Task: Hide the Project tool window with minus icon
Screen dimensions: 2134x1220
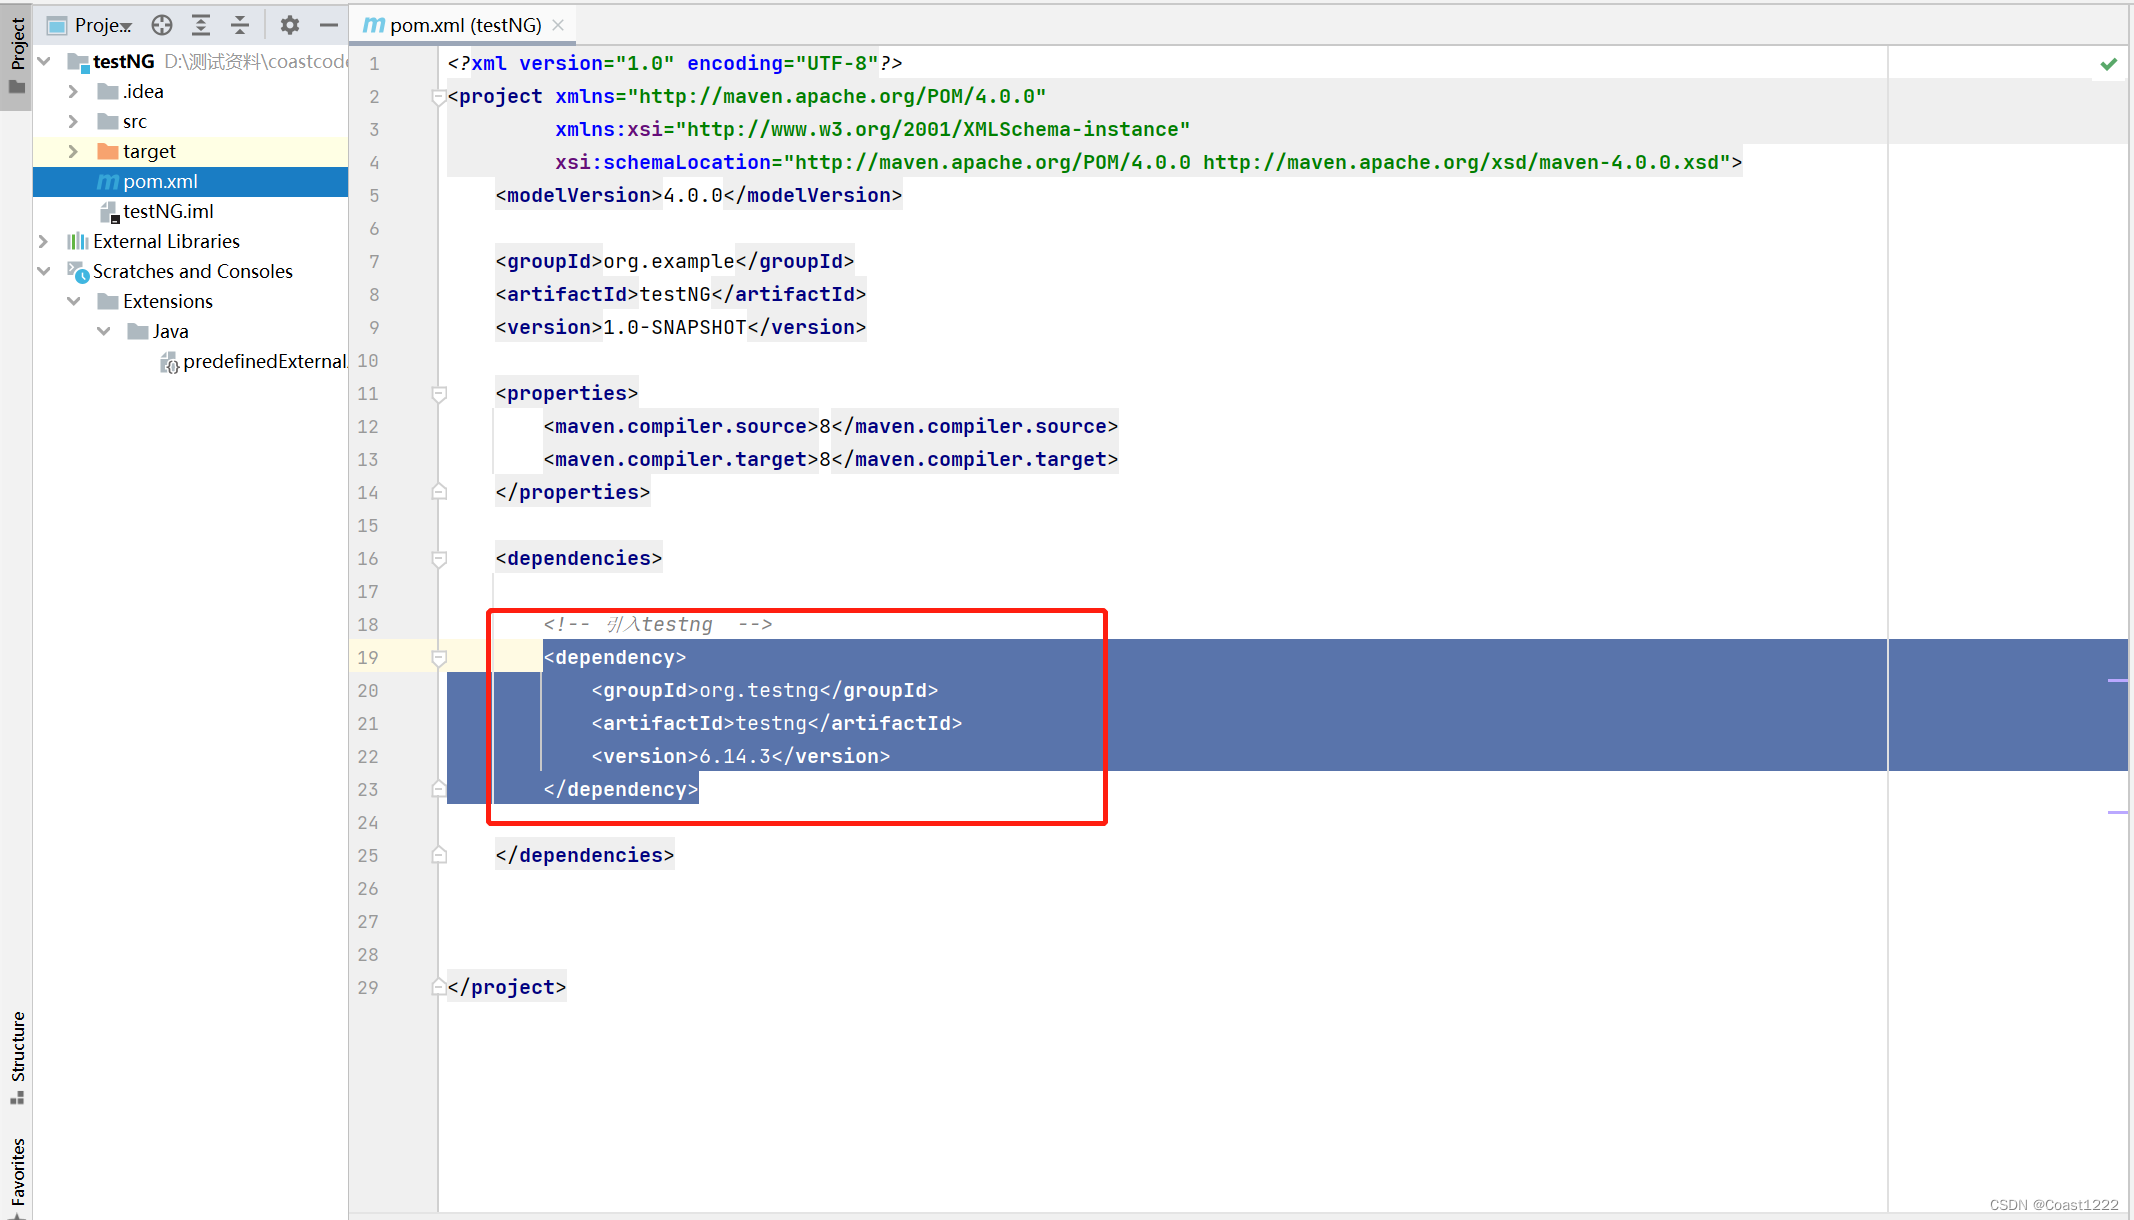Action: click(329, 25)
